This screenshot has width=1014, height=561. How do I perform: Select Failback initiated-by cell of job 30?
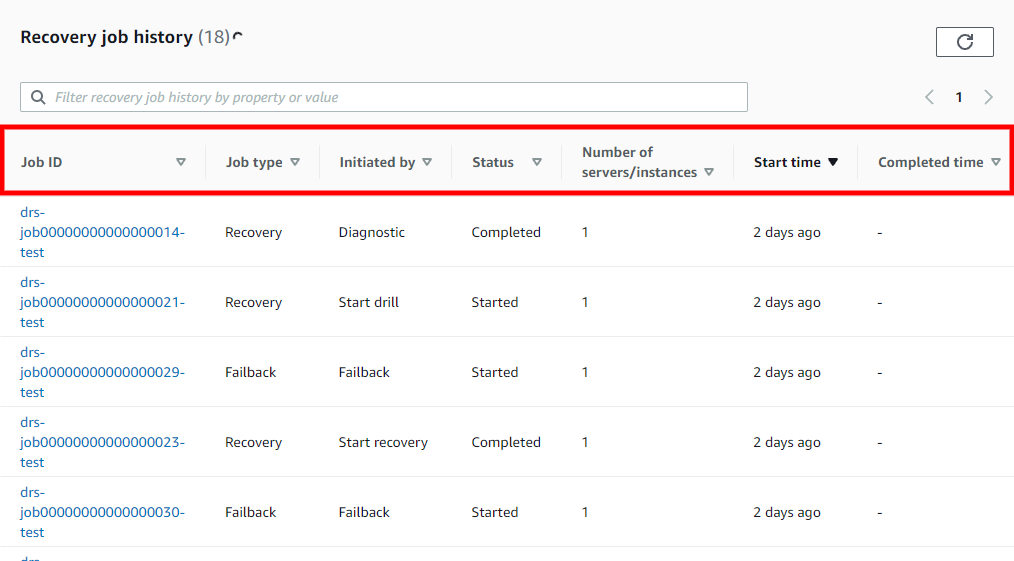[x=364, y=512]
